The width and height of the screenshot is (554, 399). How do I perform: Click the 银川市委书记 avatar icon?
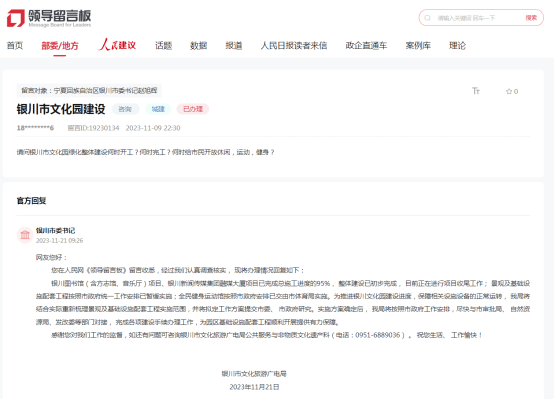tap(25, 235)
